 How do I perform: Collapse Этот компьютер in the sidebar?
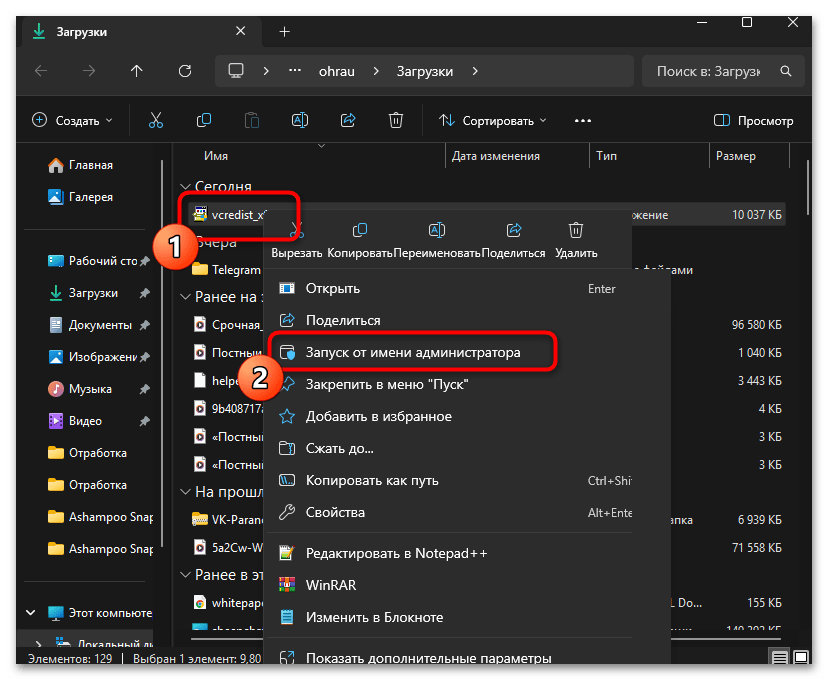point(31,613)
